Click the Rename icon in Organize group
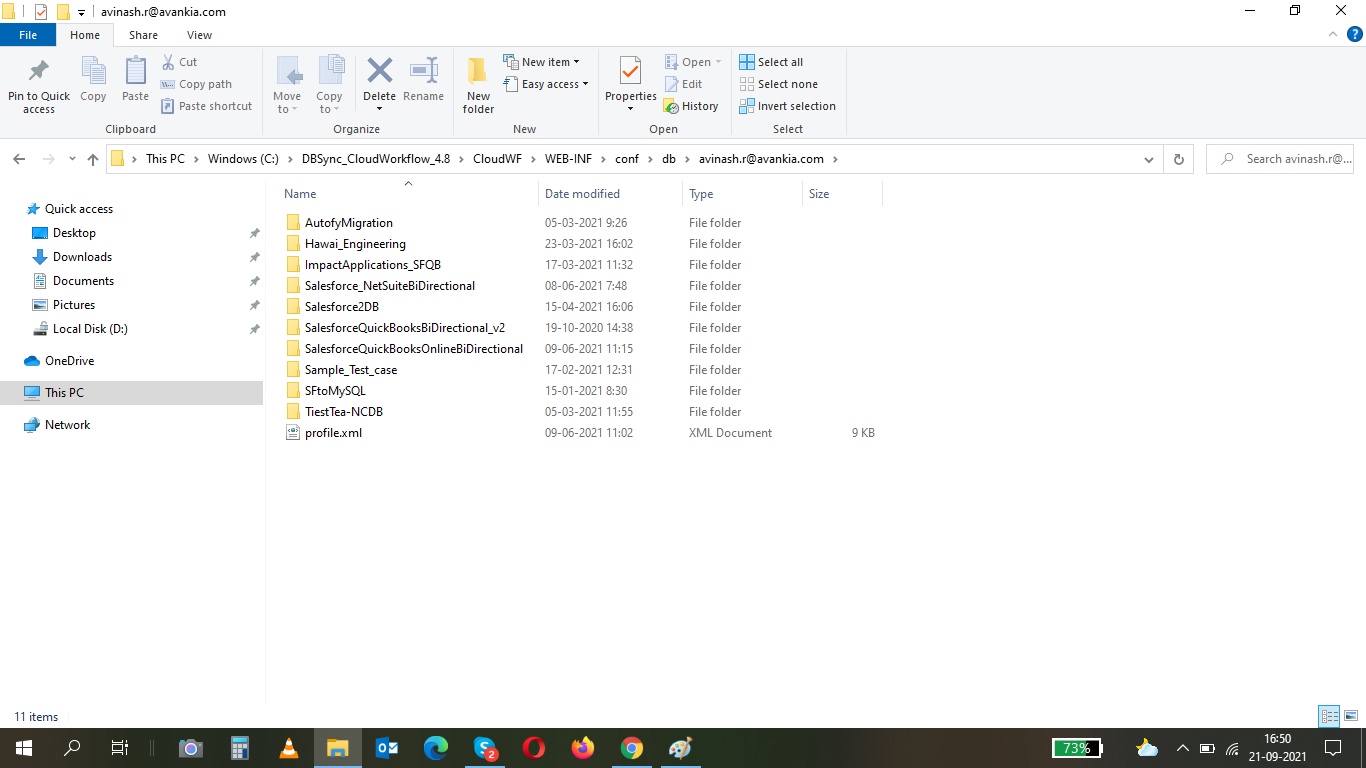 tap(423, 72)
